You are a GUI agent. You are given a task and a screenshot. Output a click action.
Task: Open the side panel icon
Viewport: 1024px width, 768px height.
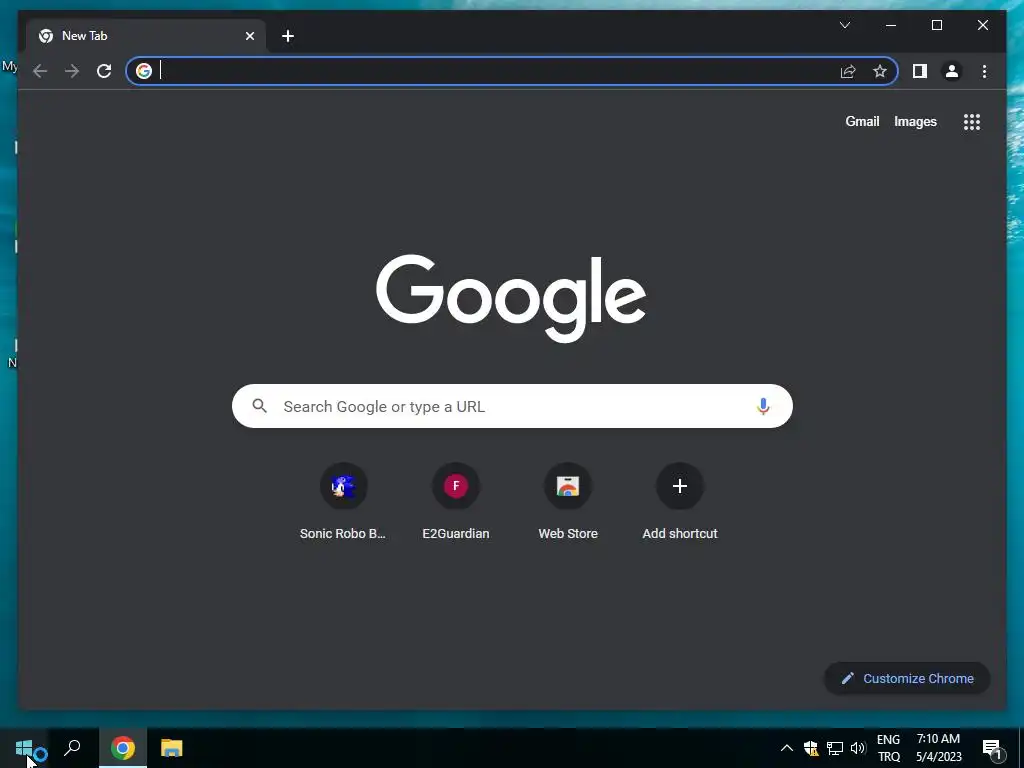[x=920, y=71]
